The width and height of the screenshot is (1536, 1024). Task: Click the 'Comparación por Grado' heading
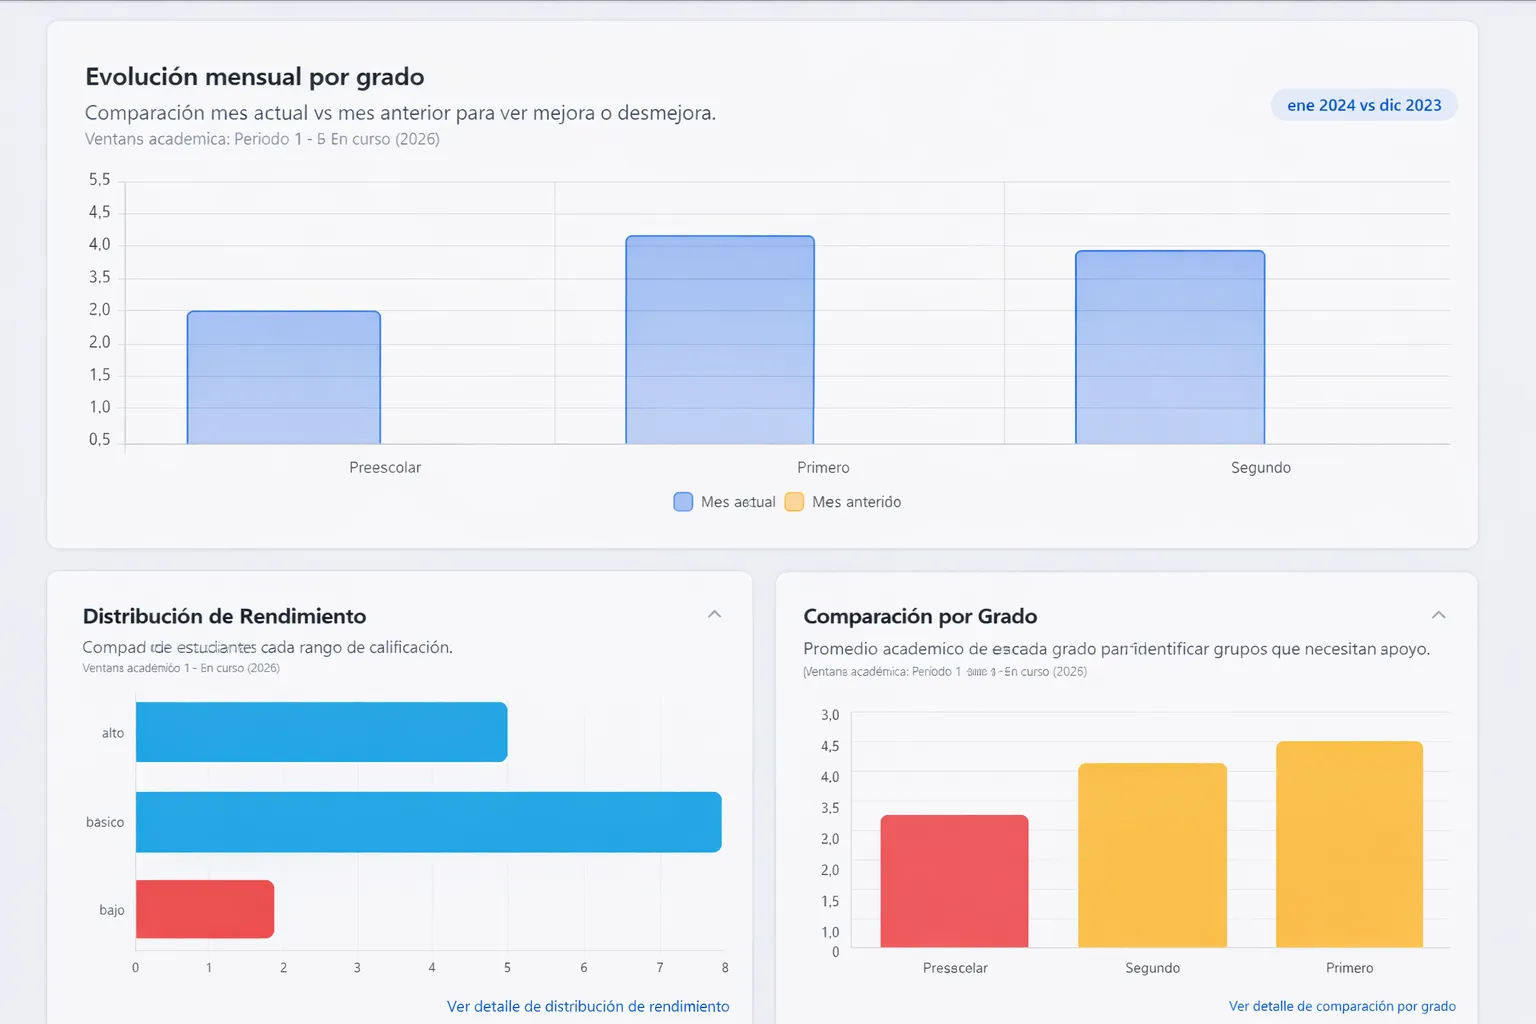[x=920, y=616]
